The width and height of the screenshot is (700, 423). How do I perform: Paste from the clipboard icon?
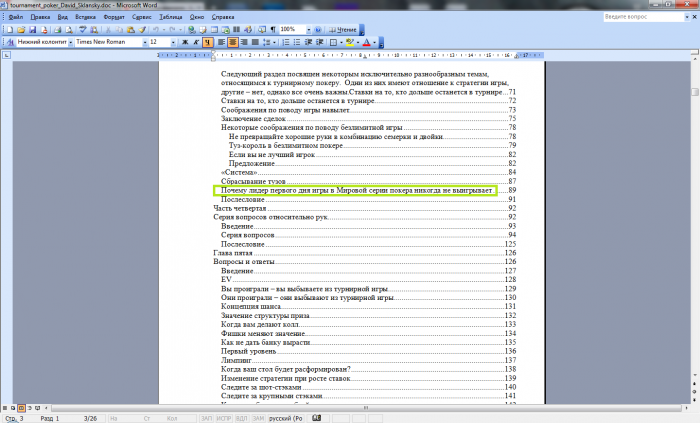point(131,30)
